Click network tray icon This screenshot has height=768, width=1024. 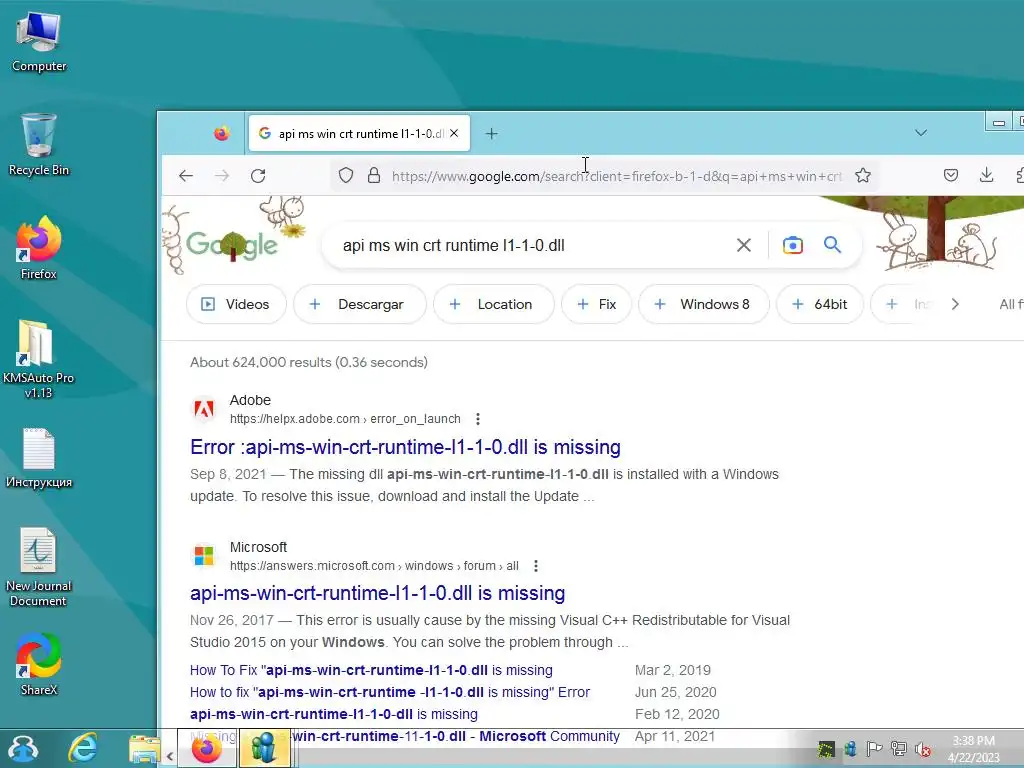point(899,748)
